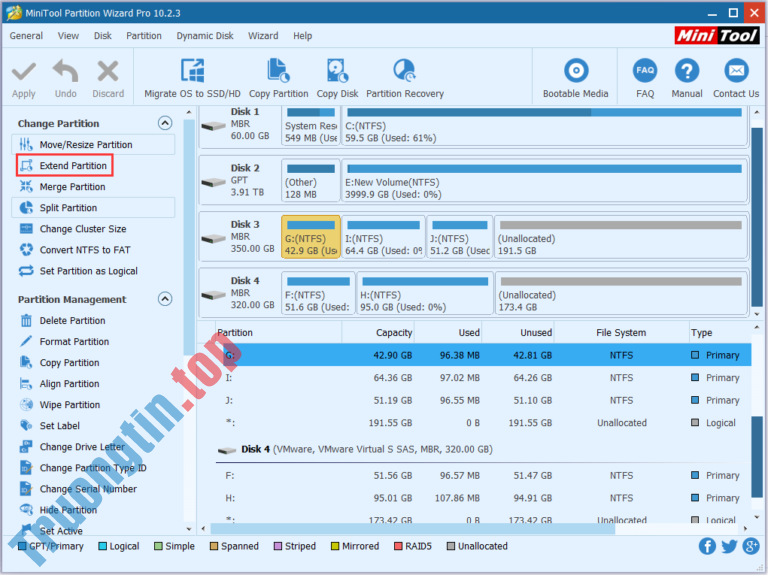Select G:(NTFS) block on Disk 3
Viewport: 768px width, 575px height.
coord(311,237)
